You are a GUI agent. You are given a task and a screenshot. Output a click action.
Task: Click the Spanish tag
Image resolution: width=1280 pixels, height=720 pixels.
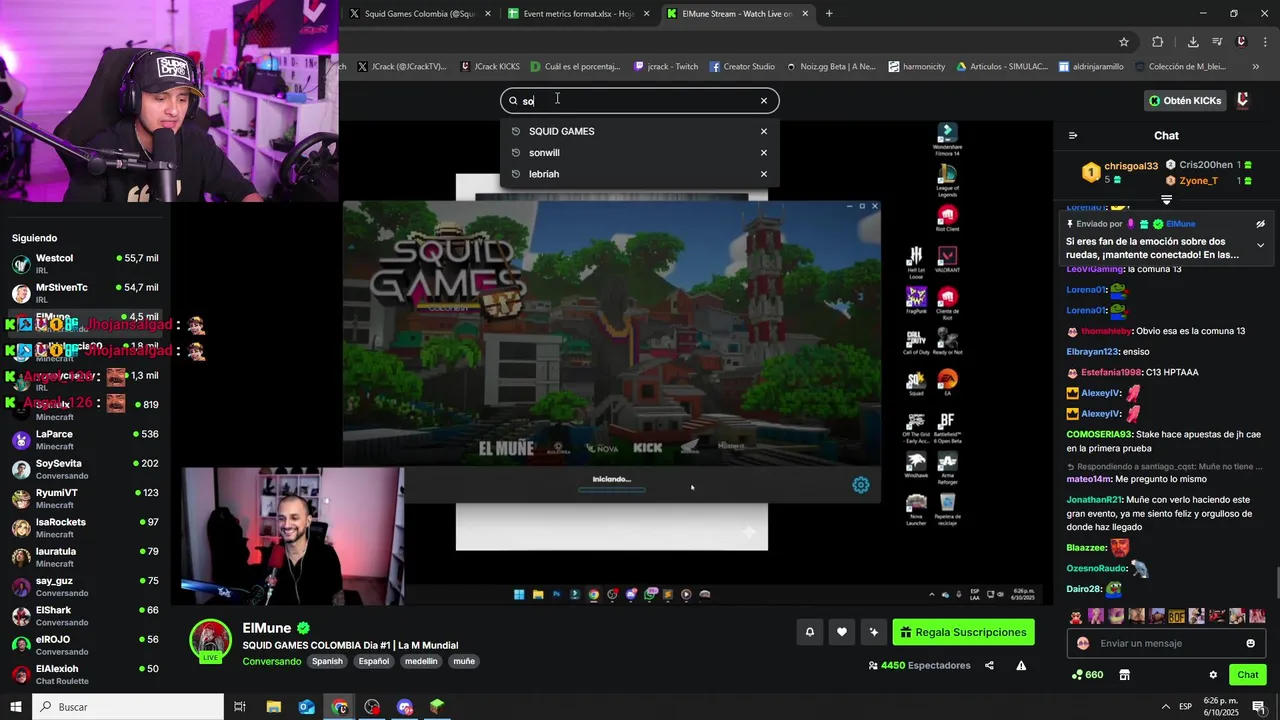pos(327,661)
